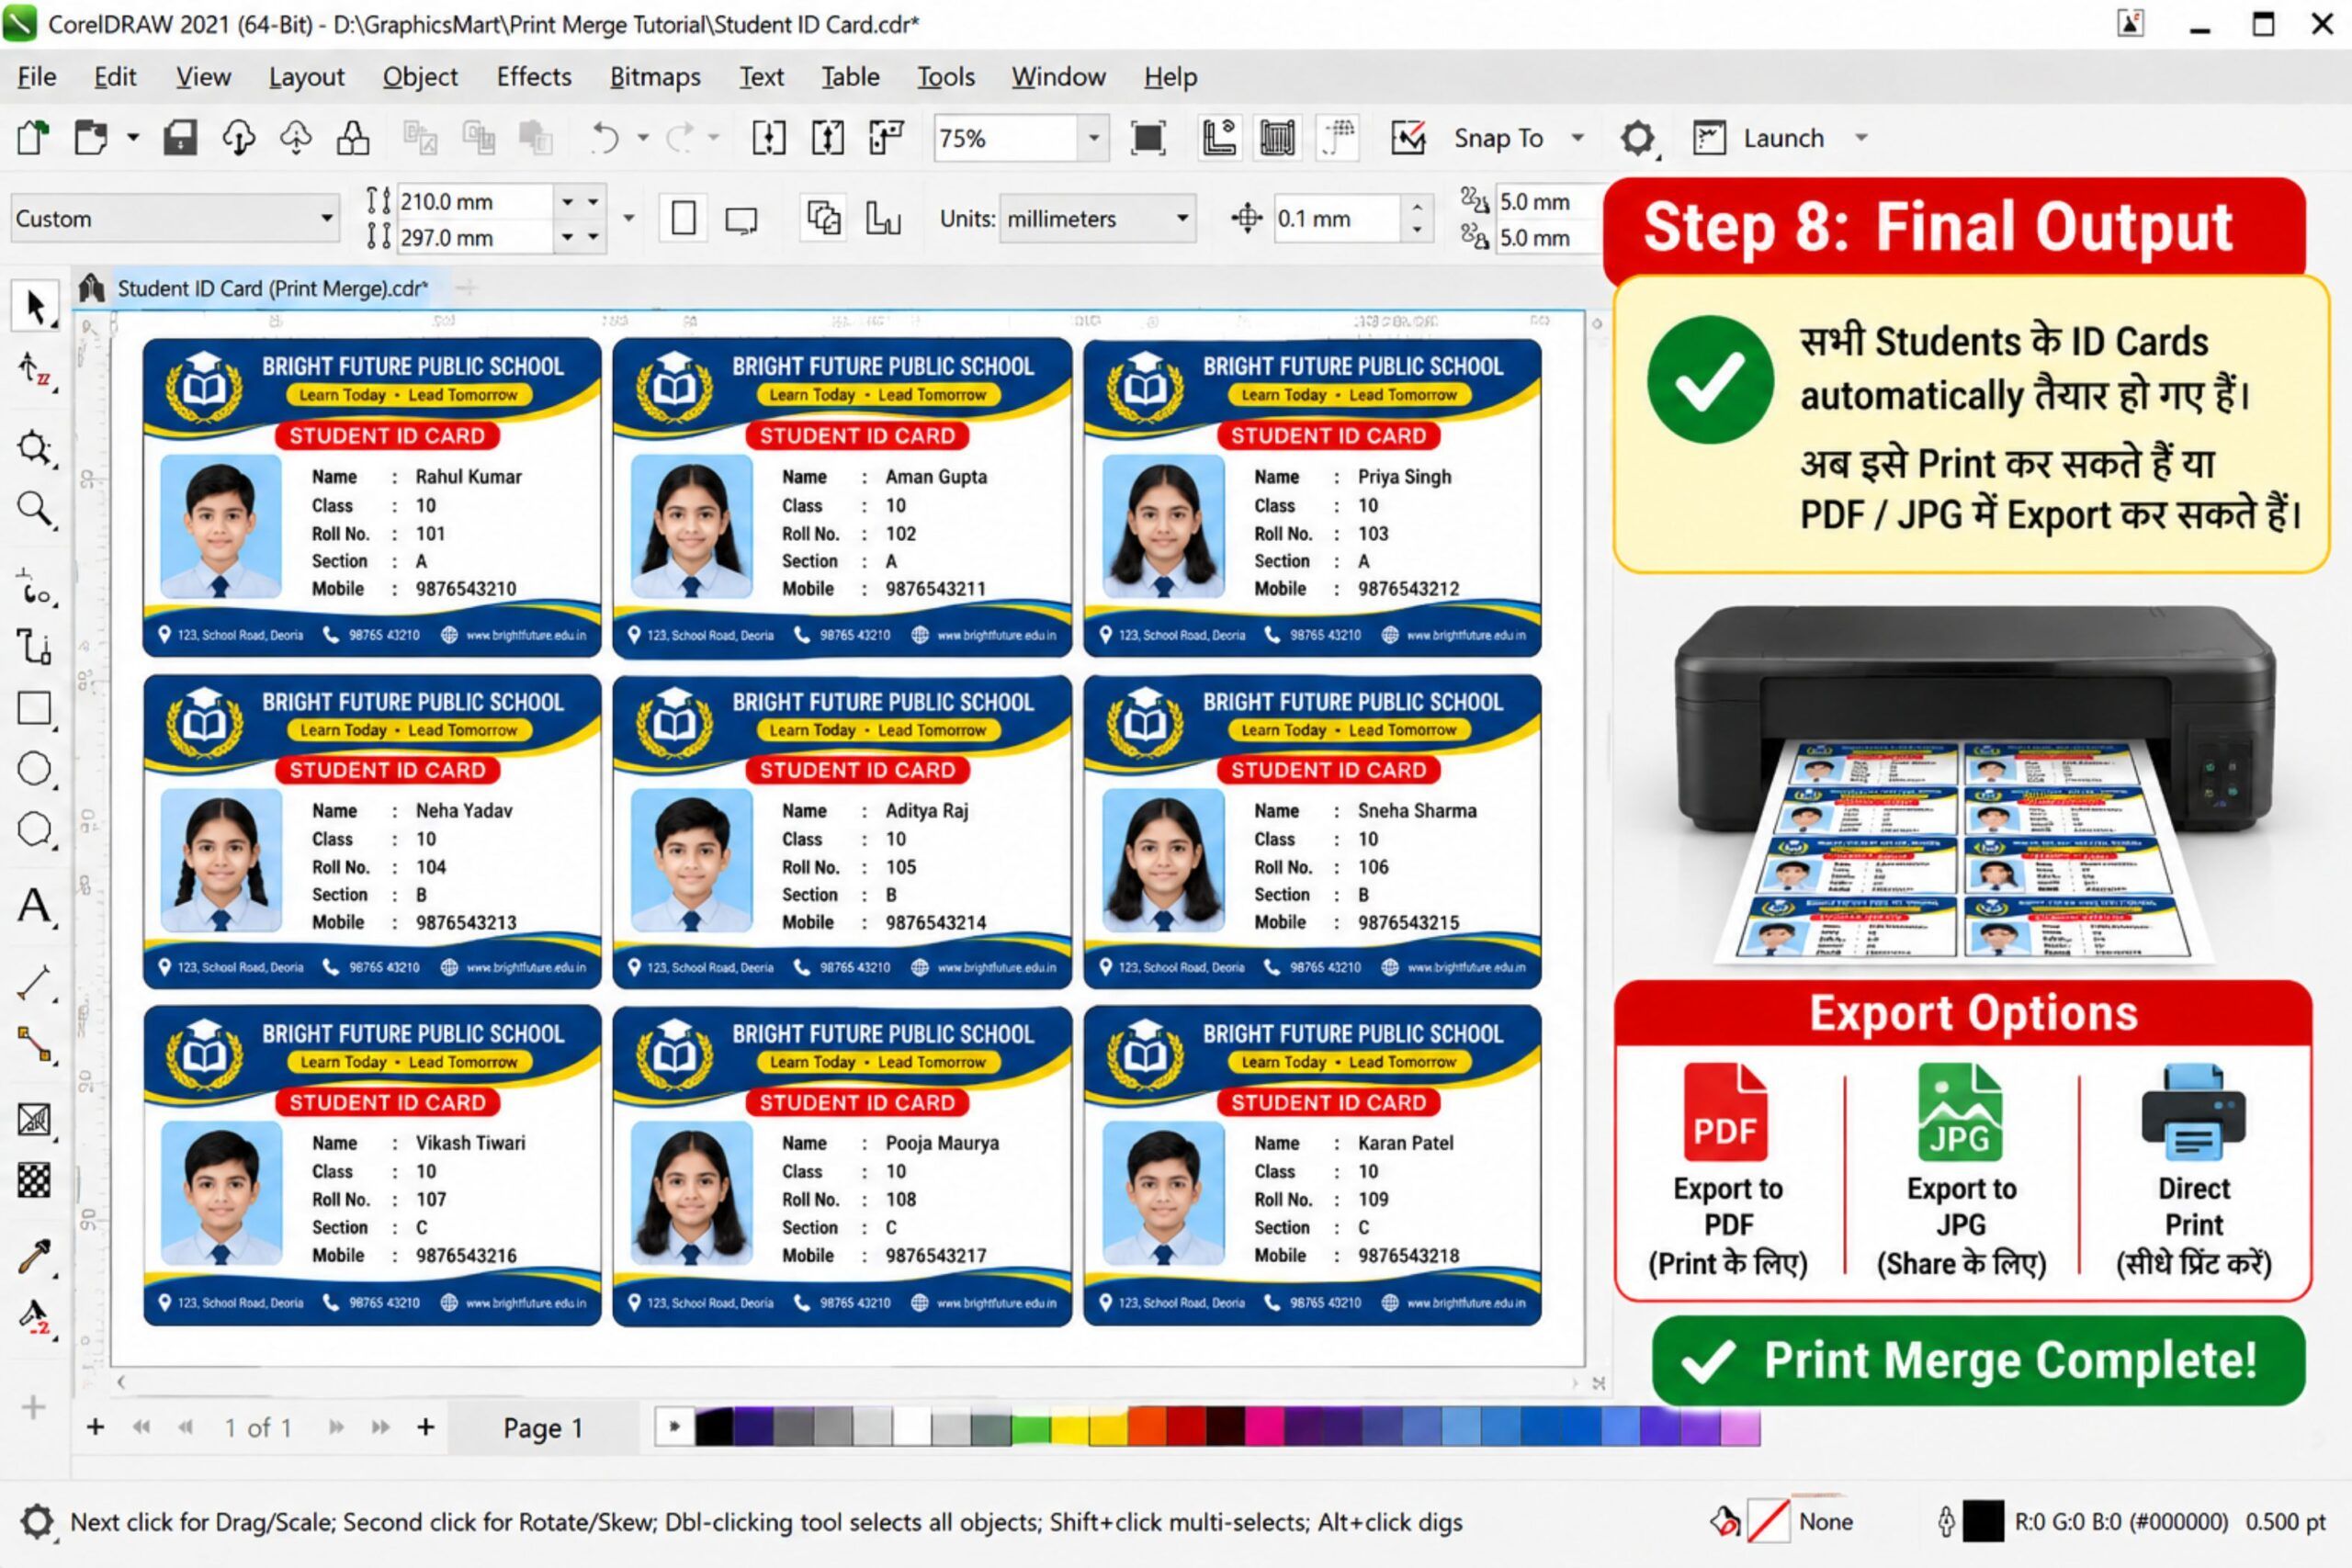The width and height of the screenshot is (2352, 1568).
Task: Click the page width field showing 210.0 mm
Action: pos(474,201)
